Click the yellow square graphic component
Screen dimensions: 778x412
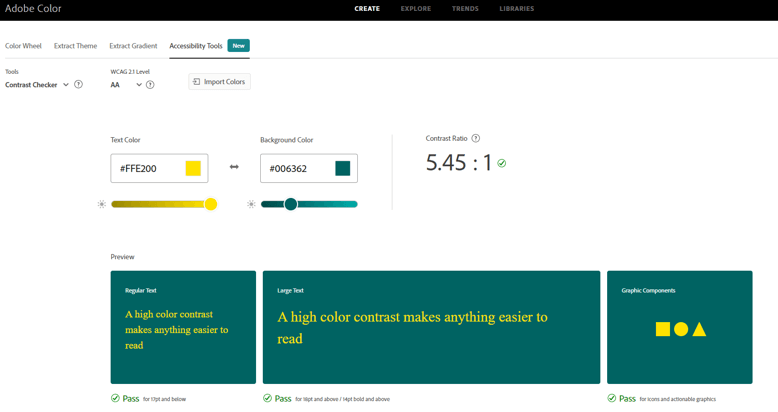coord(663,329)
